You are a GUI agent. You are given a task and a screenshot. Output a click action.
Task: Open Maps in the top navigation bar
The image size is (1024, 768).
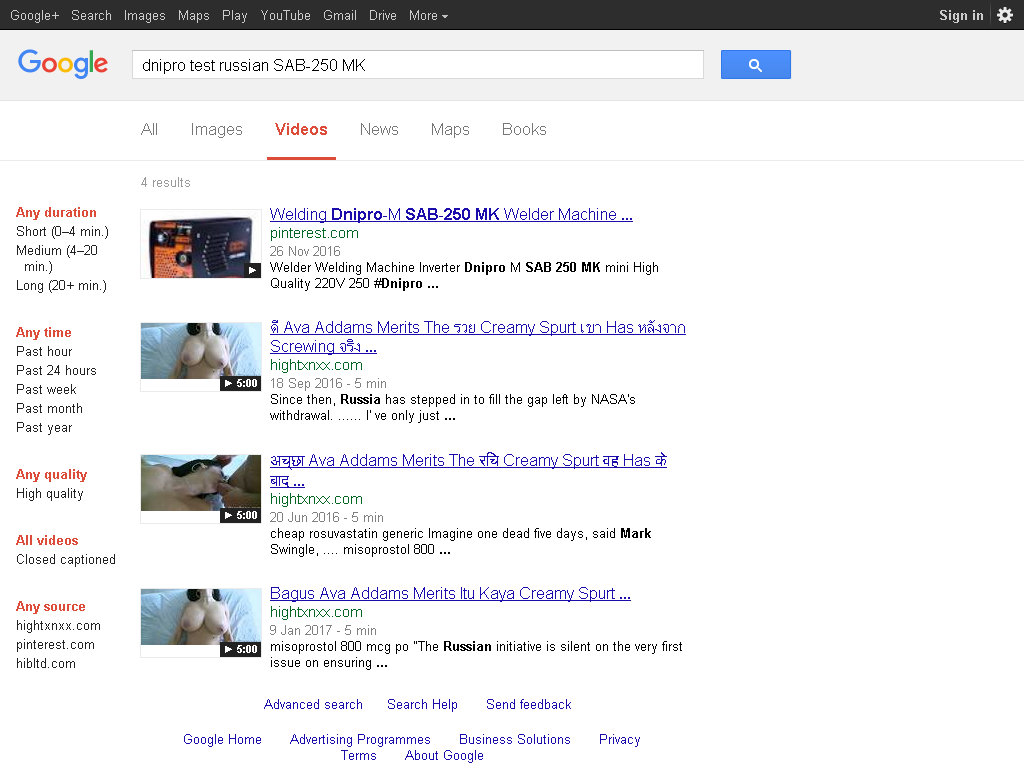pos(193,15)
